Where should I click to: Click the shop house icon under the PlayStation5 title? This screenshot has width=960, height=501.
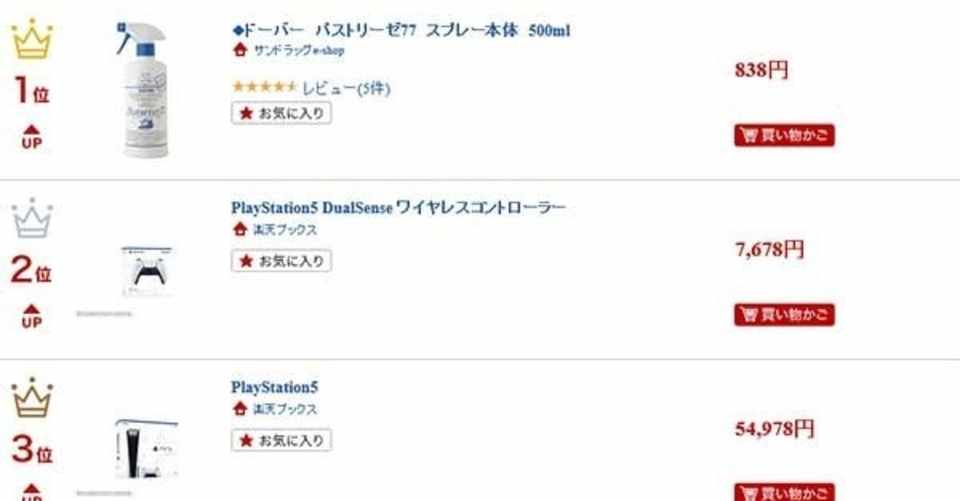pos(239,410)
